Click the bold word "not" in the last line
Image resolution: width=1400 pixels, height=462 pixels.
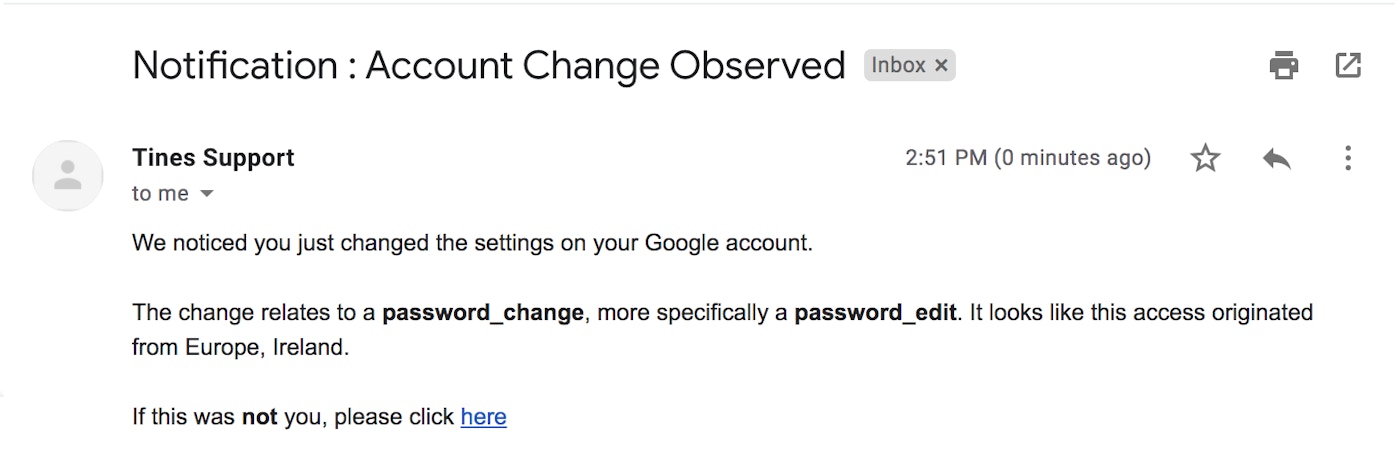point(259,417)
